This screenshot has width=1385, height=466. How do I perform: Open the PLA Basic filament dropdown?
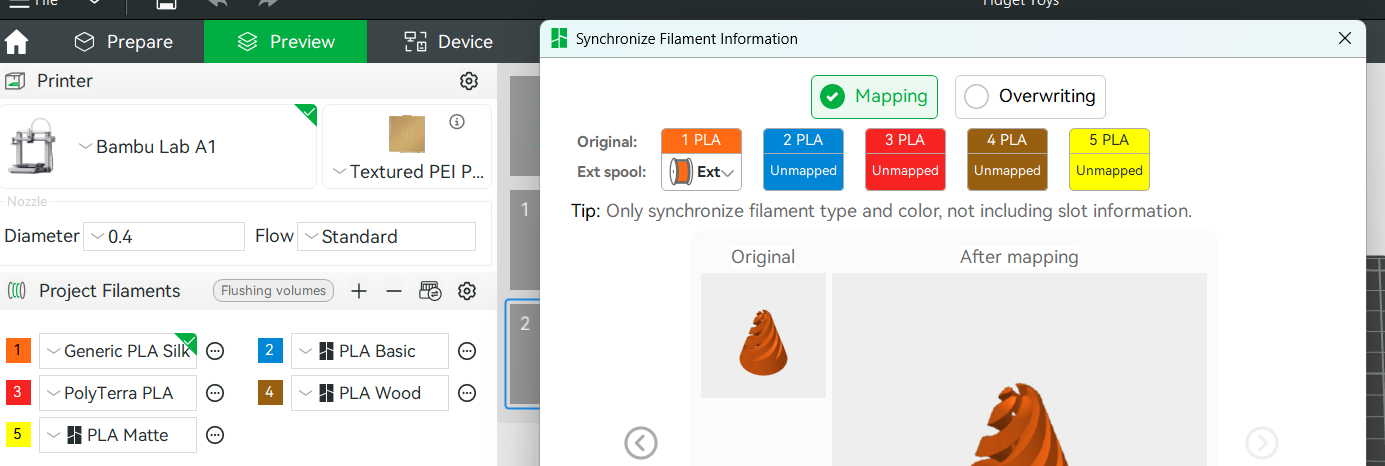pyautogui.click(x=370, y=351)
